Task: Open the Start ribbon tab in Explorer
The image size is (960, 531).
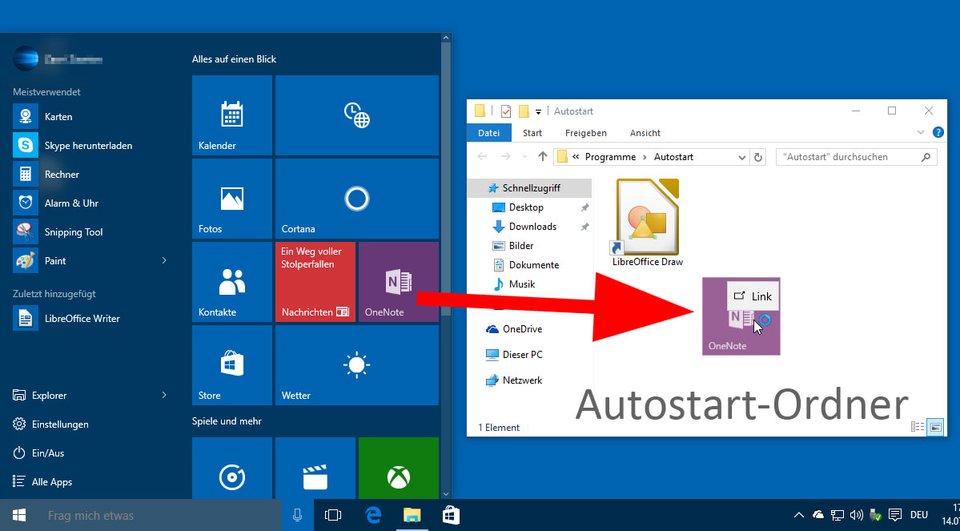Action: point(532,133)
